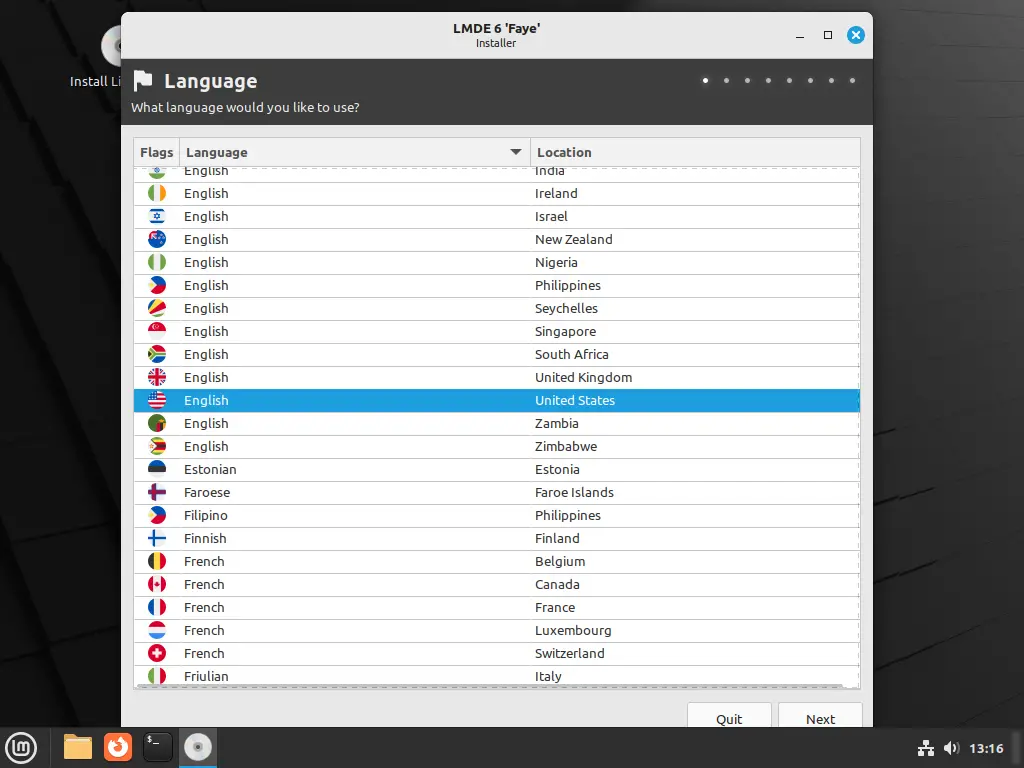The image size is (1024, 768).
Task: Click the Luxembourg flag icon
Action: 157,630
